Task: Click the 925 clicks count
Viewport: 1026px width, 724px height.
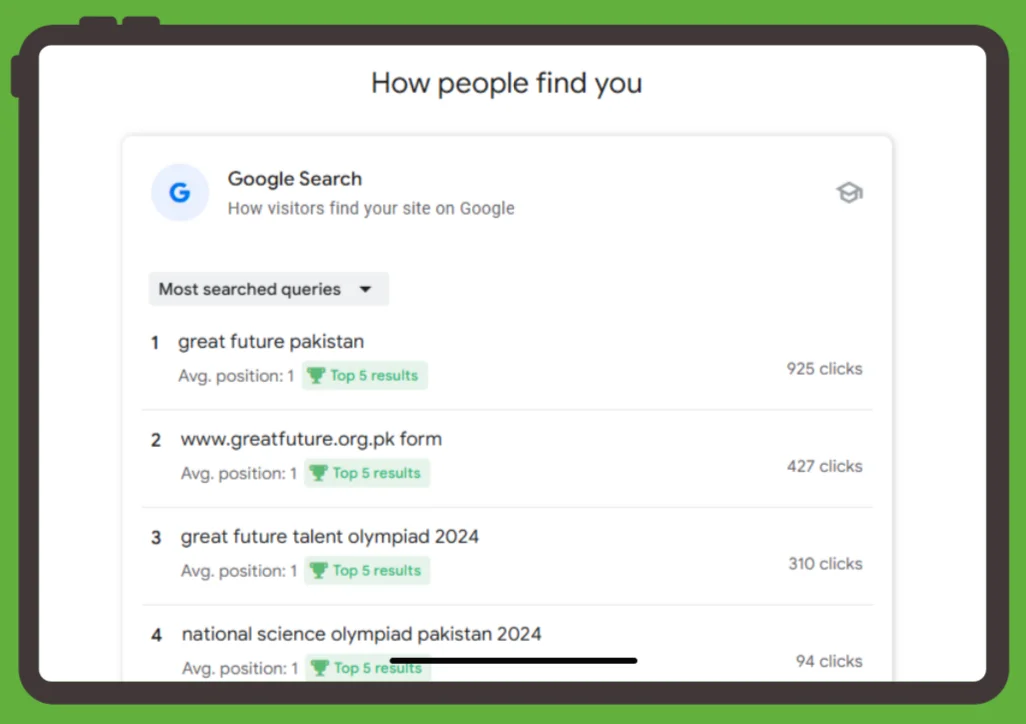Action: (824, 369)
